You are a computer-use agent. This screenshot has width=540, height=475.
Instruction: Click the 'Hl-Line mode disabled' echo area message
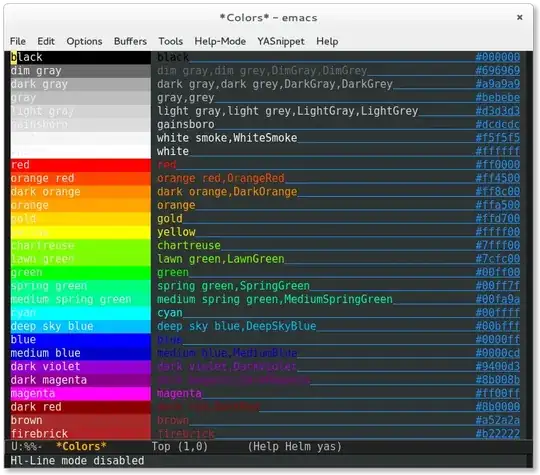point(77,461)
